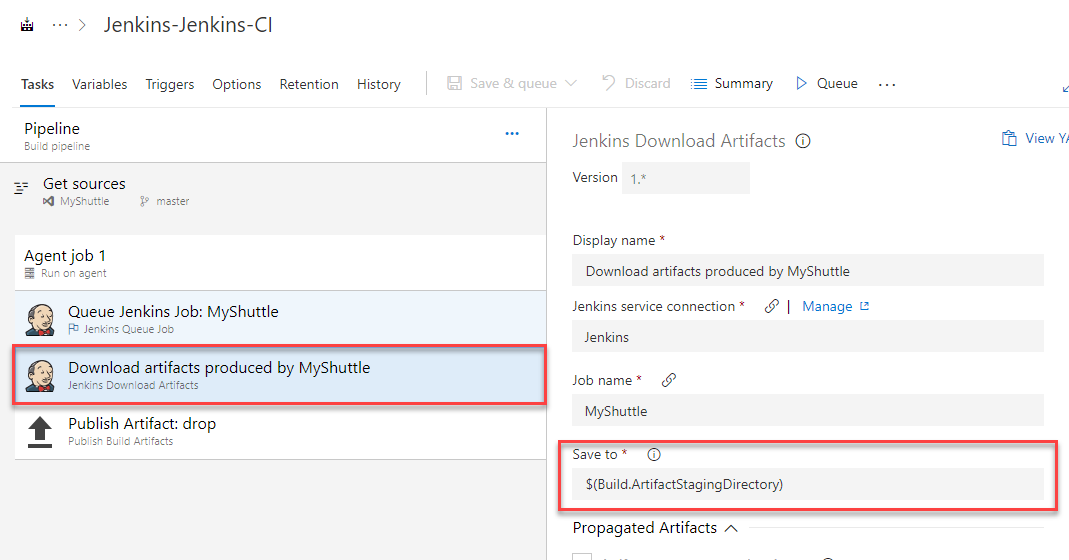Open the toolbar more actions ellipsis
1069x560 pixels.
886,85
